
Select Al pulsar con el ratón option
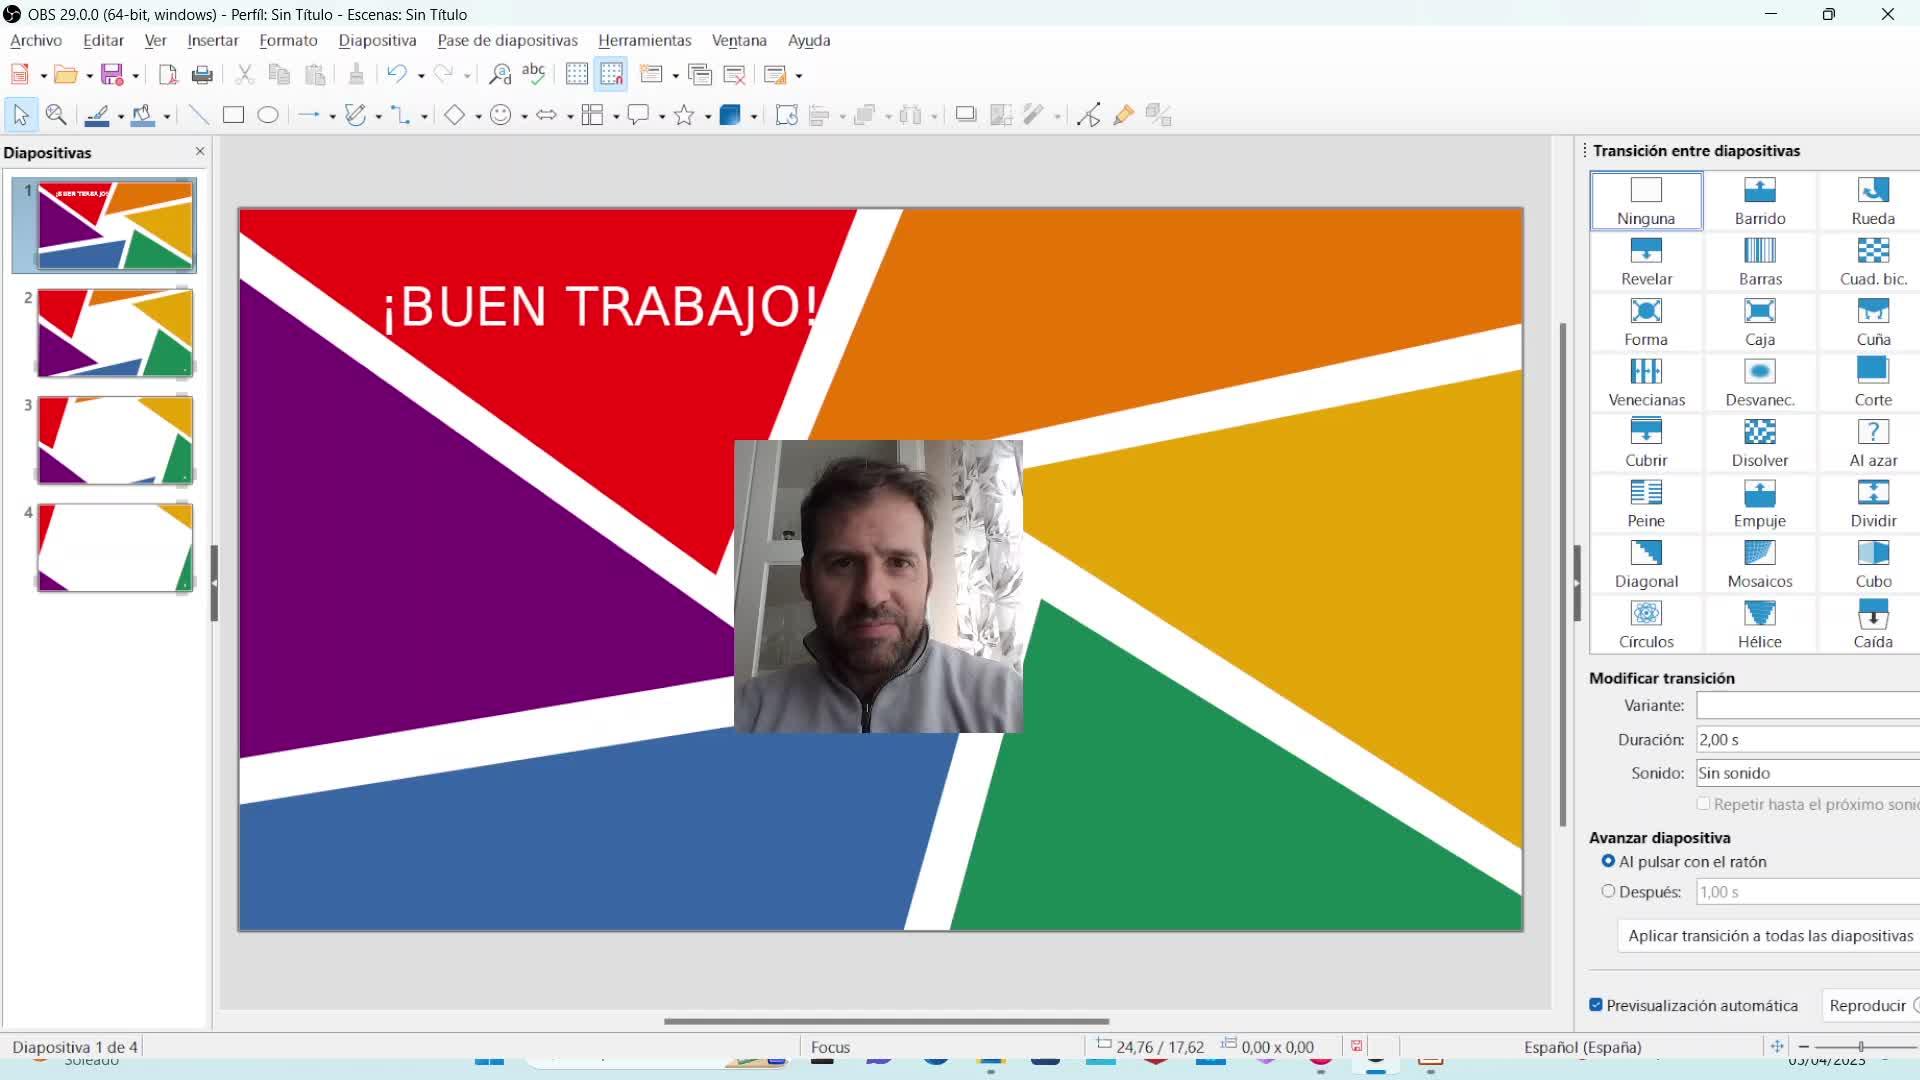(1608, 861)
